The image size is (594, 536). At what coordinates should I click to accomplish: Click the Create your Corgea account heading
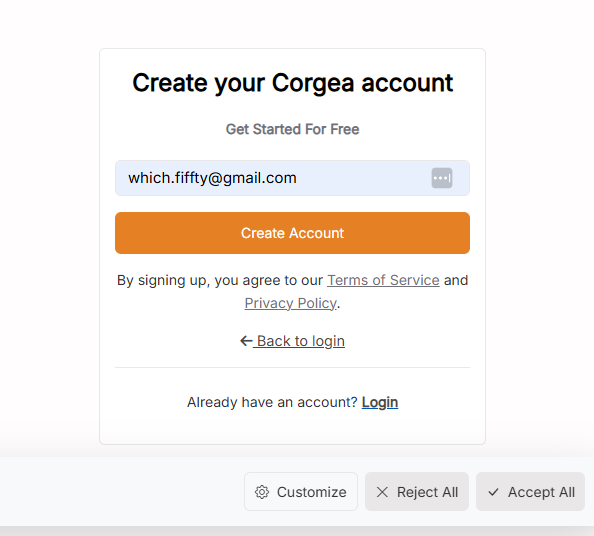coord(292,83)
